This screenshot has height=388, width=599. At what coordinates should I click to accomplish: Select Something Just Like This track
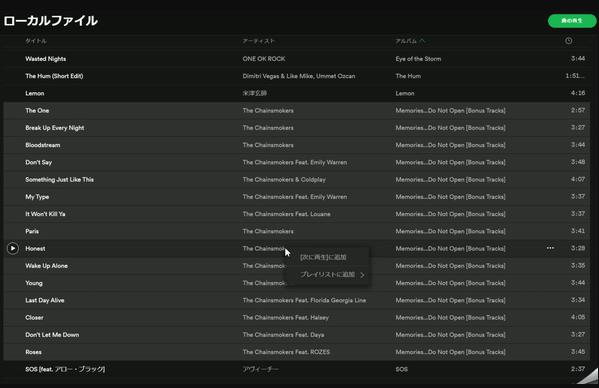tap(60, 179)
